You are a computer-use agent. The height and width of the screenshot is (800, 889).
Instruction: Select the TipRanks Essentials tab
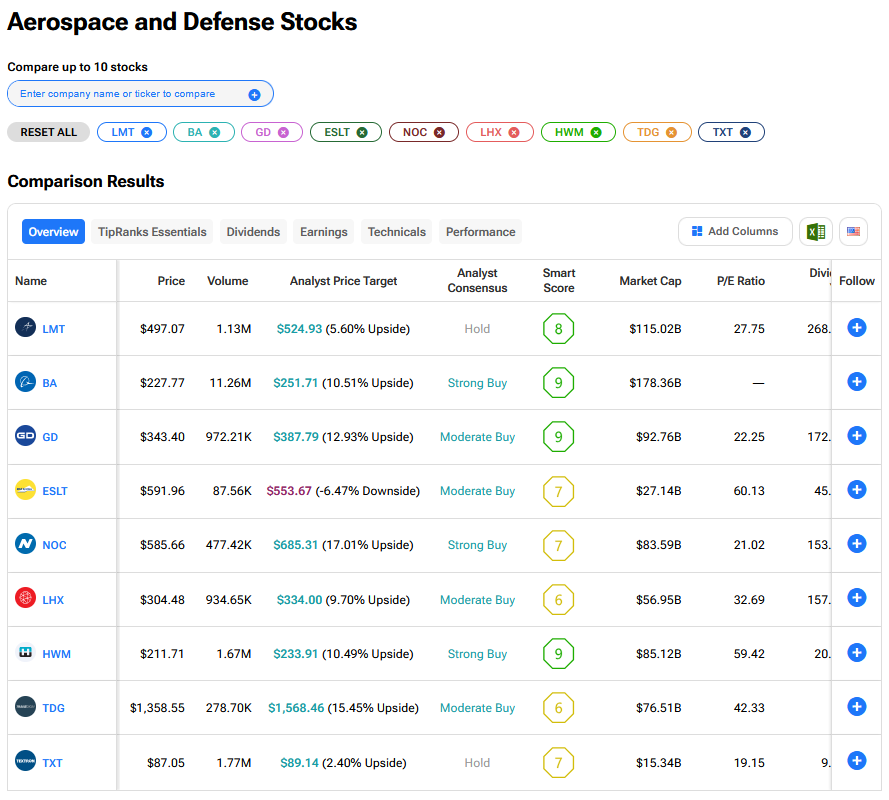(152, 232)
